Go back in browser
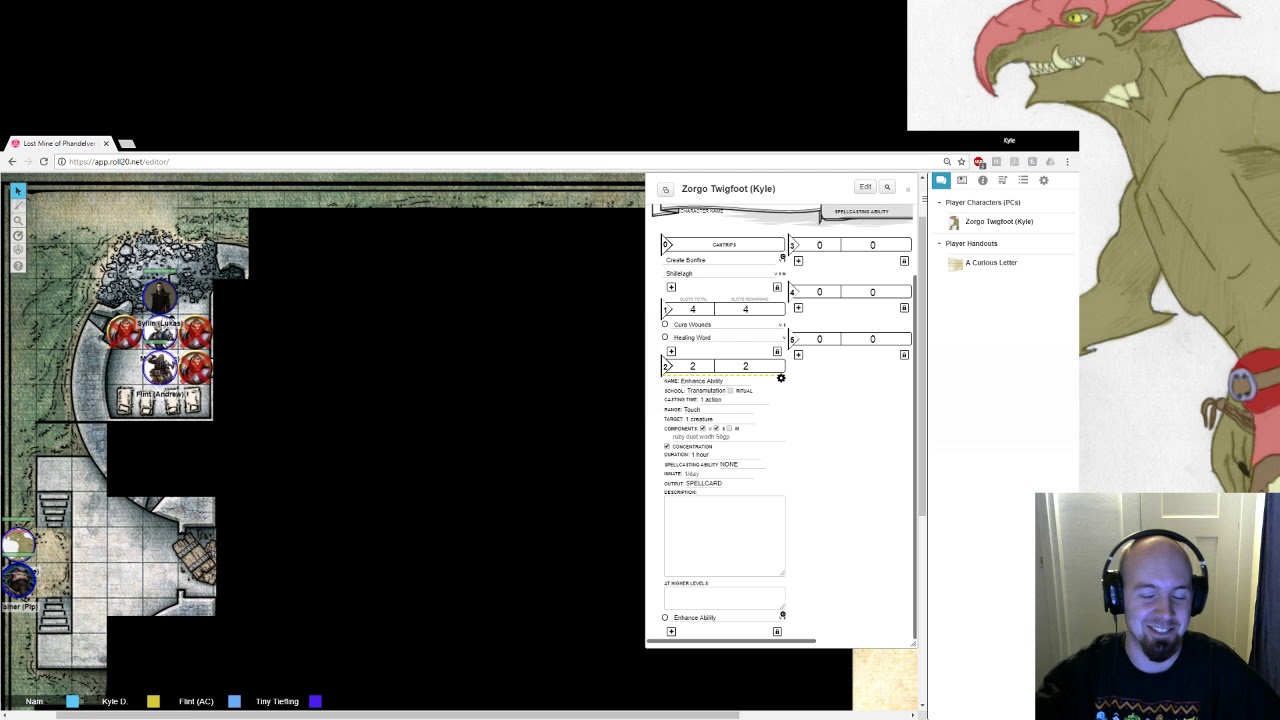The image size is (1280, 720). [12, 161]
